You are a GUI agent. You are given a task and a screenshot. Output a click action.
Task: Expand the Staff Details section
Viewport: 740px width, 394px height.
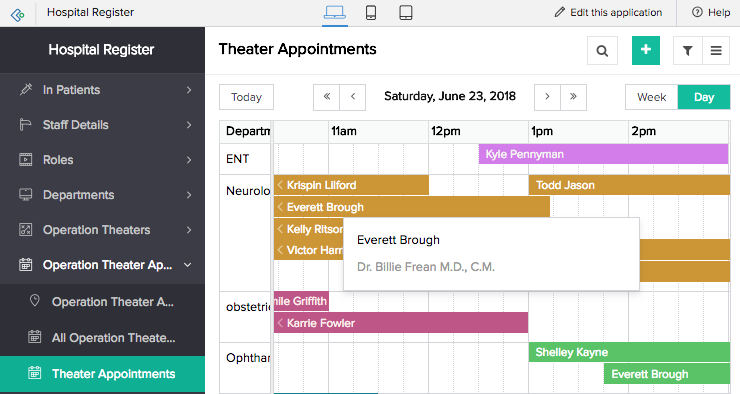102,125
